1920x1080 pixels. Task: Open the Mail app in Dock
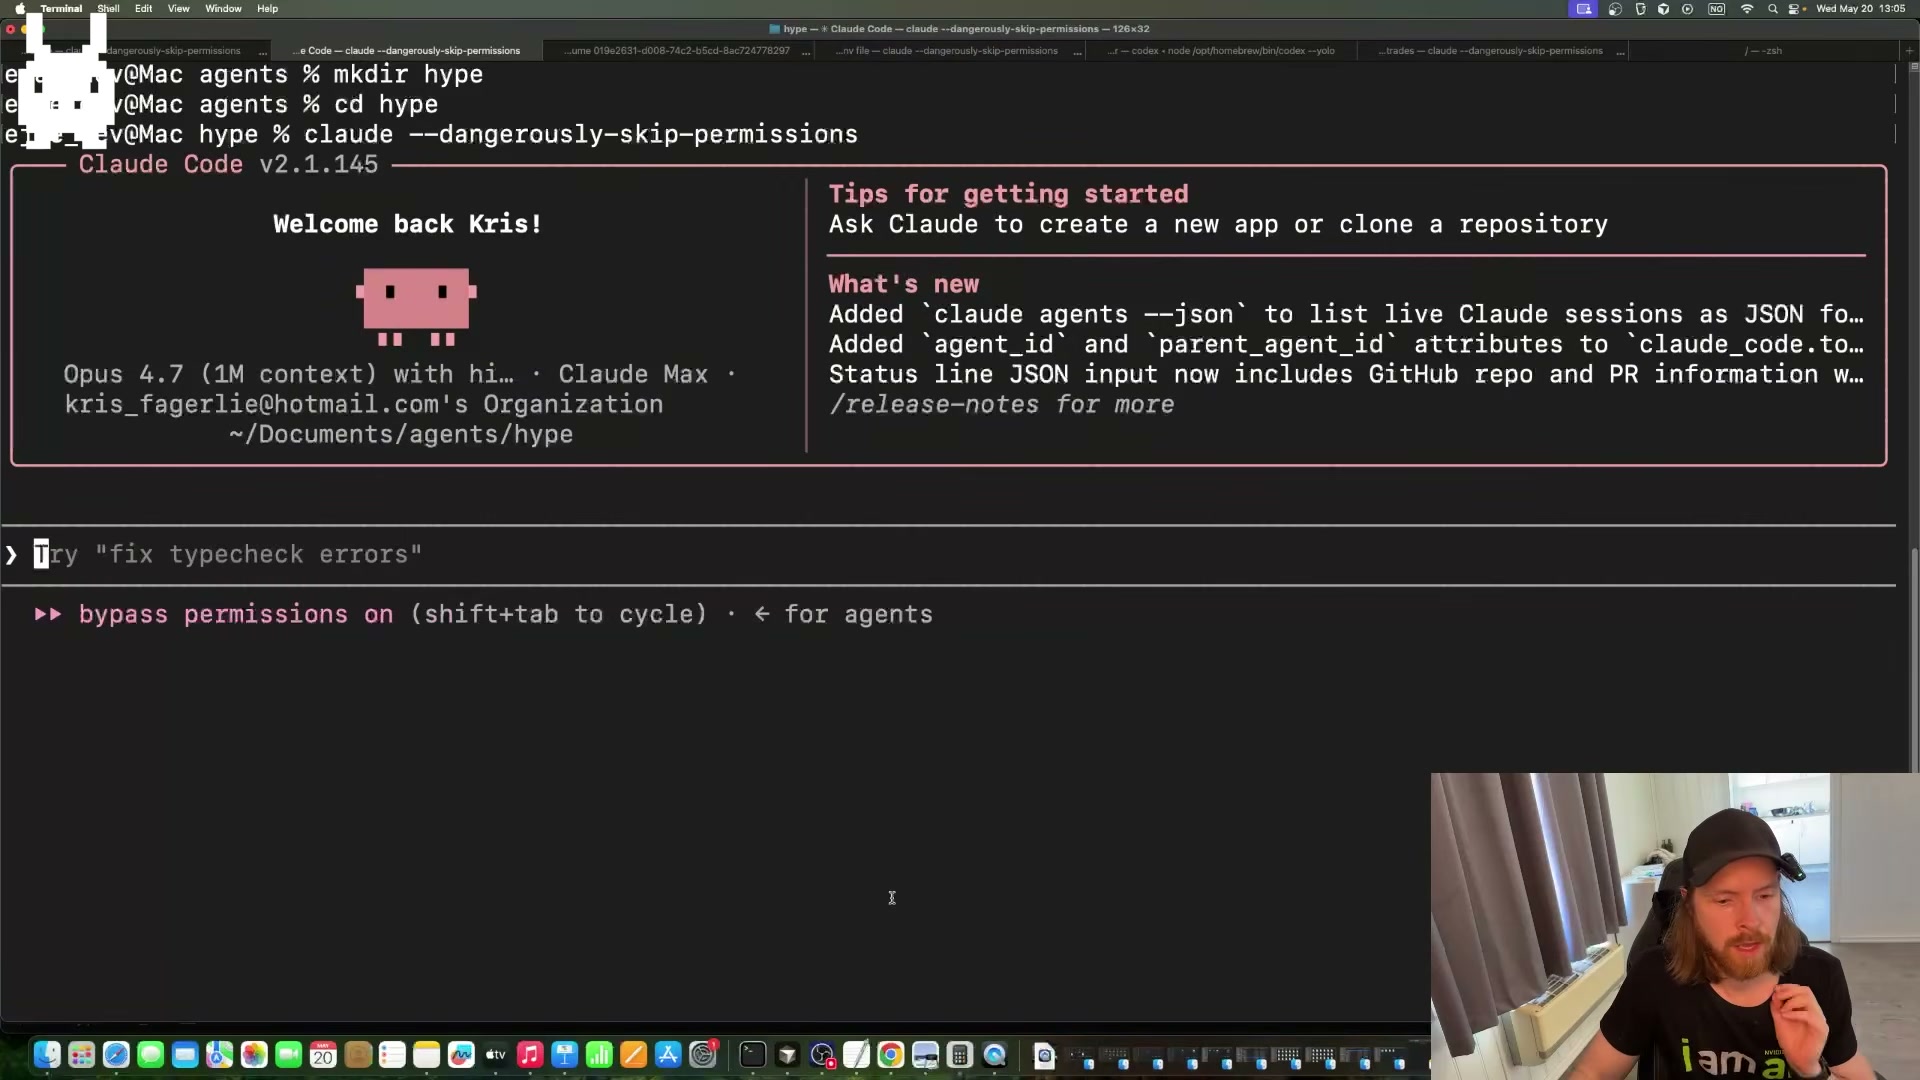(185, 1054)
